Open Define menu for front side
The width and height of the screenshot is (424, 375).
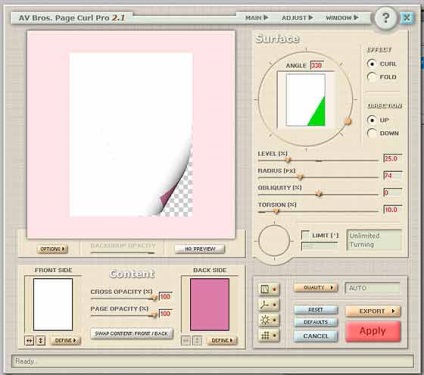(65, 340)
